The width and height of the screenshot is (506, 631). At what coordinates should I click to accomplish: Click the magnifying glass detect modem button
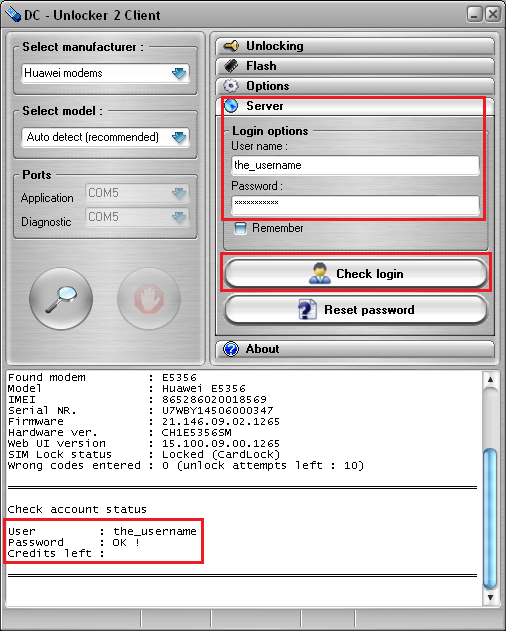61,299
